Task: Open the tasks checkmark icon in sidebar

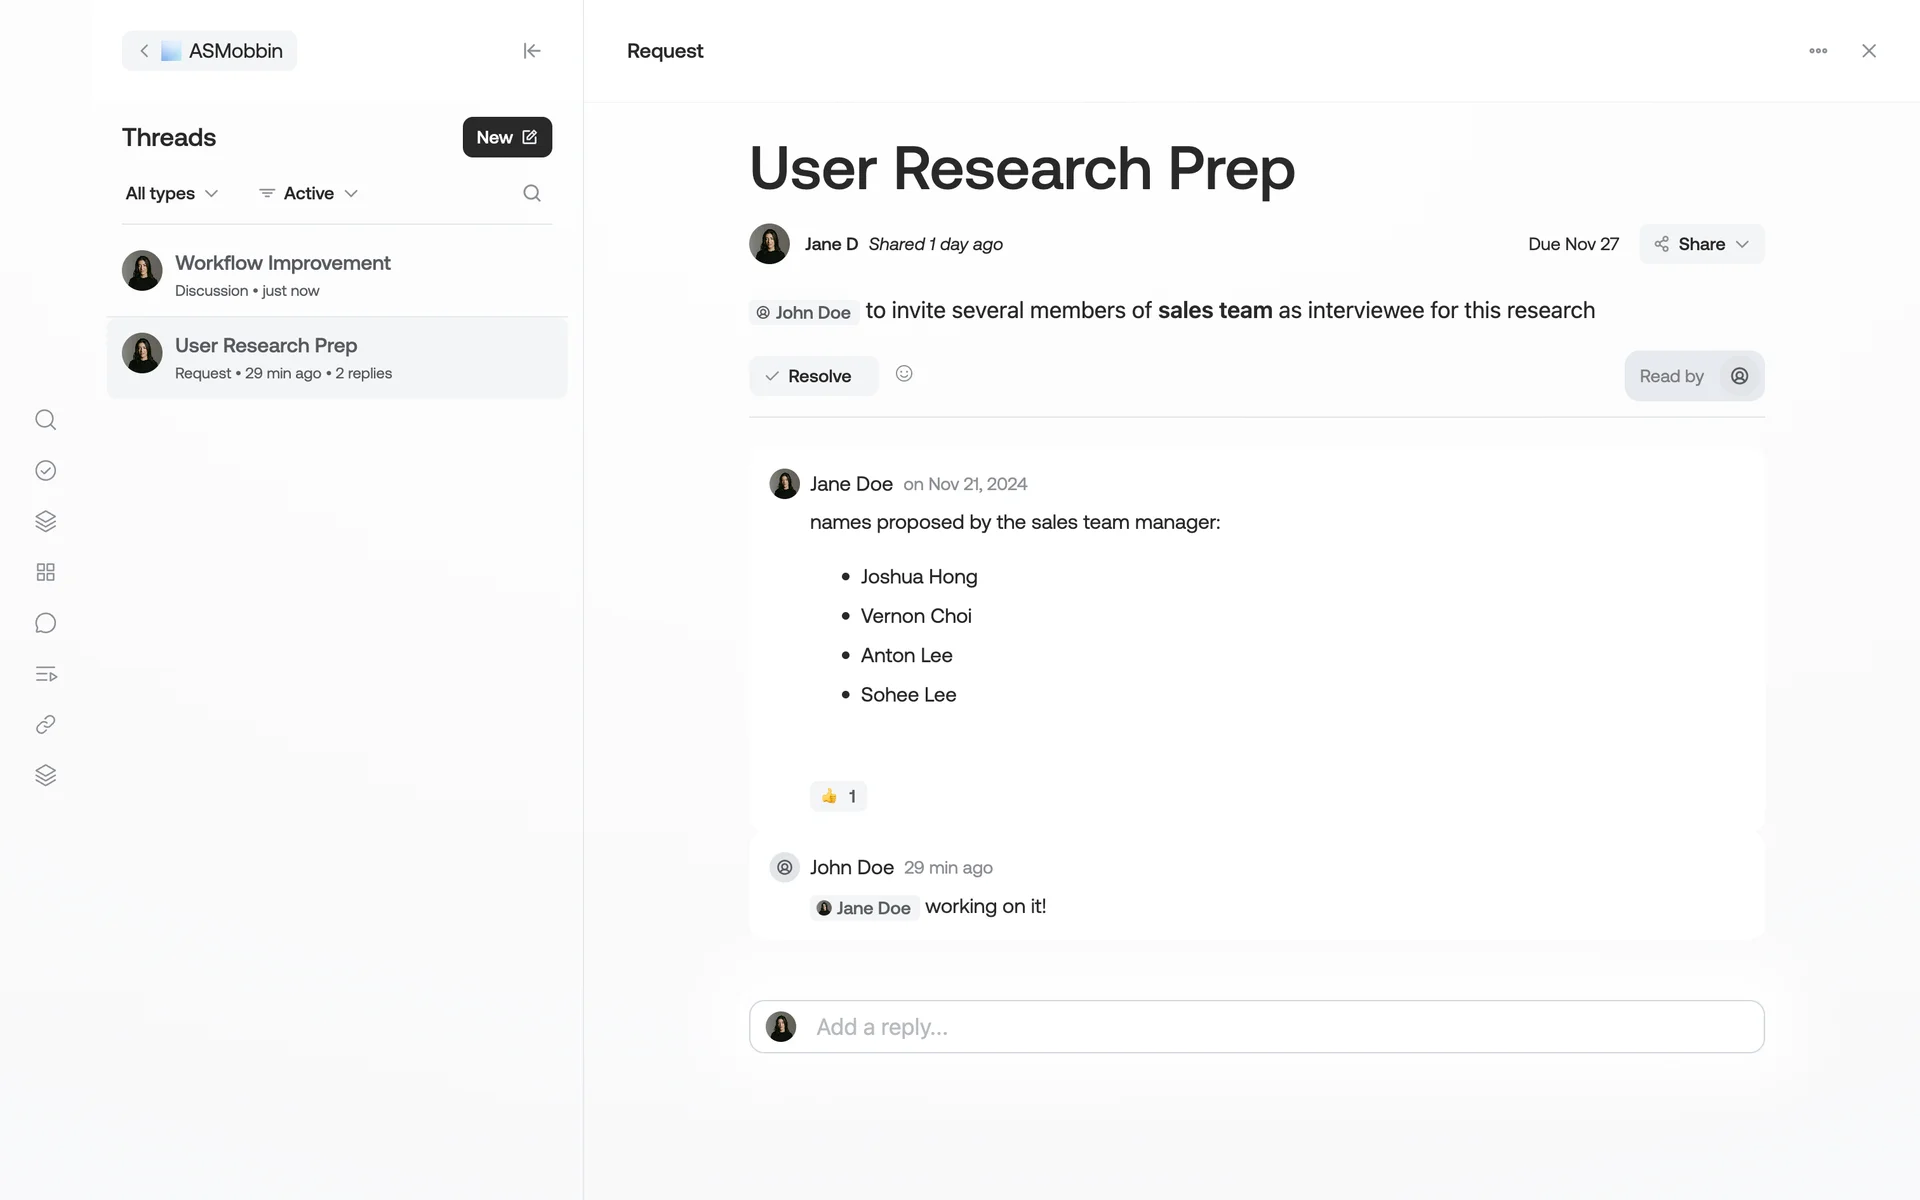Action: pyautogui.click(x=46, y=471)
